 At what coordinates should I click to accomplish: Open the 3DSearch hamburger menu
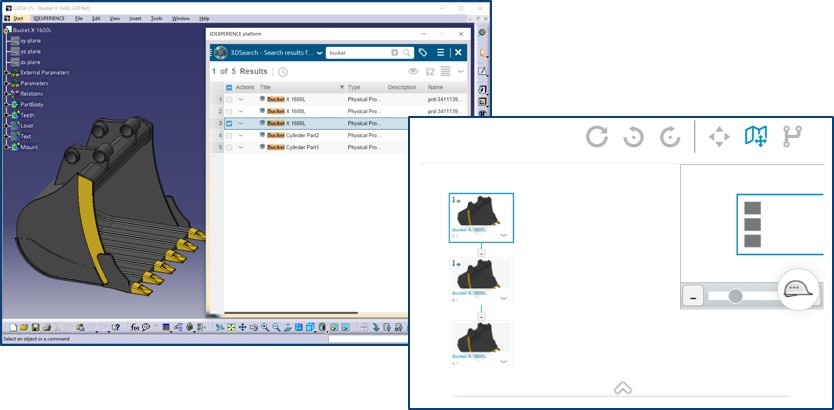(440, 53)
